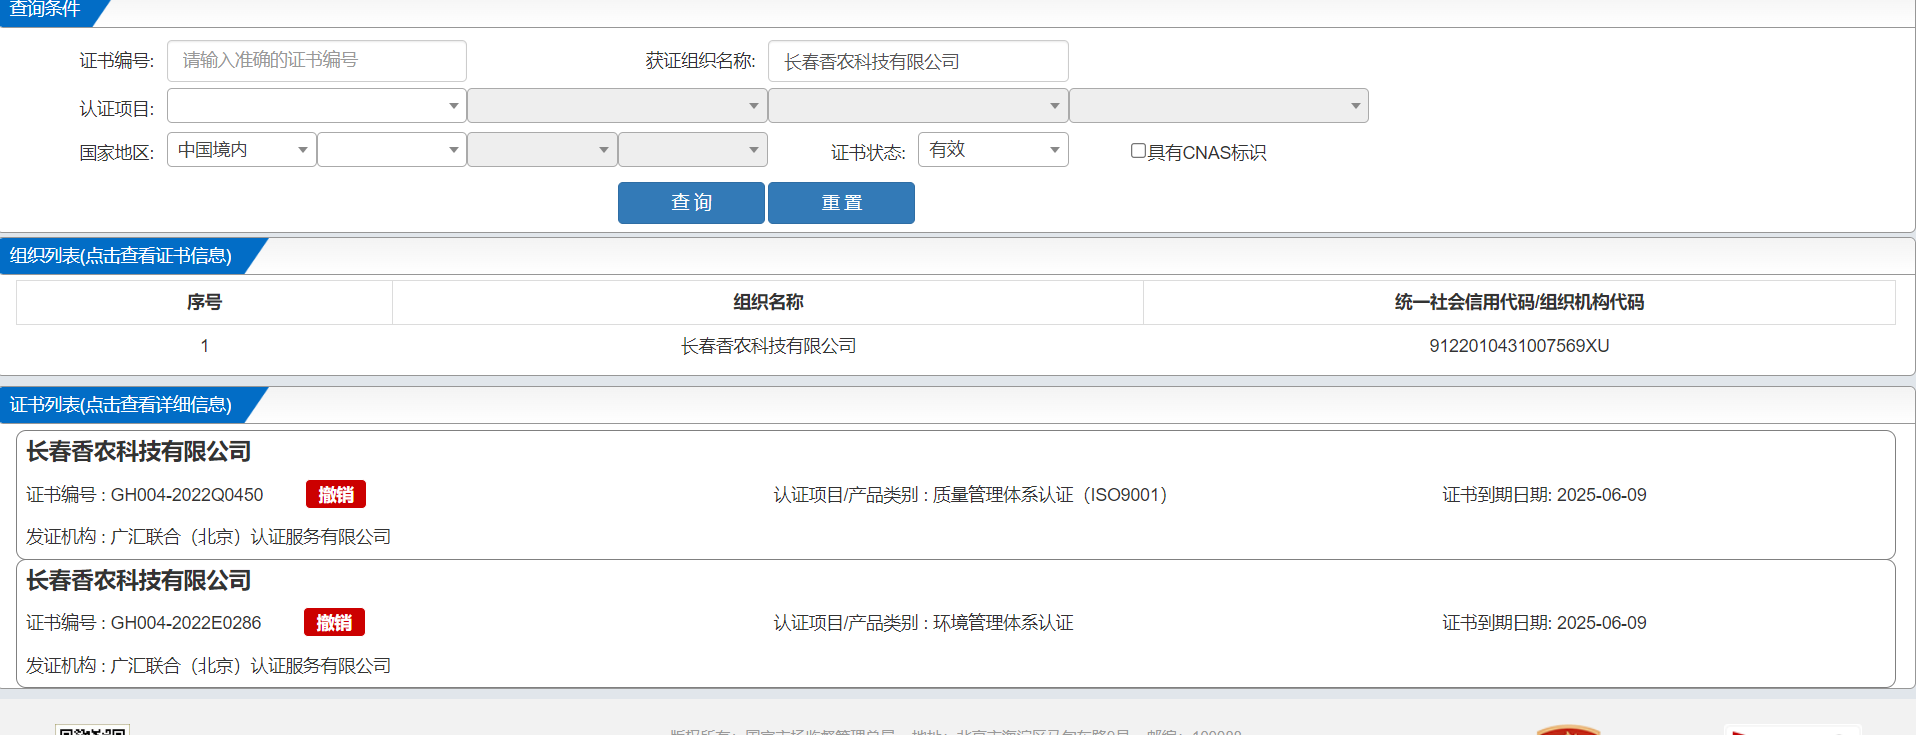The image size is (1916, 735).
Task: Open the 证书状态 dropdown showing 有效
Action: pyautogui.click(x=993, y=150)
